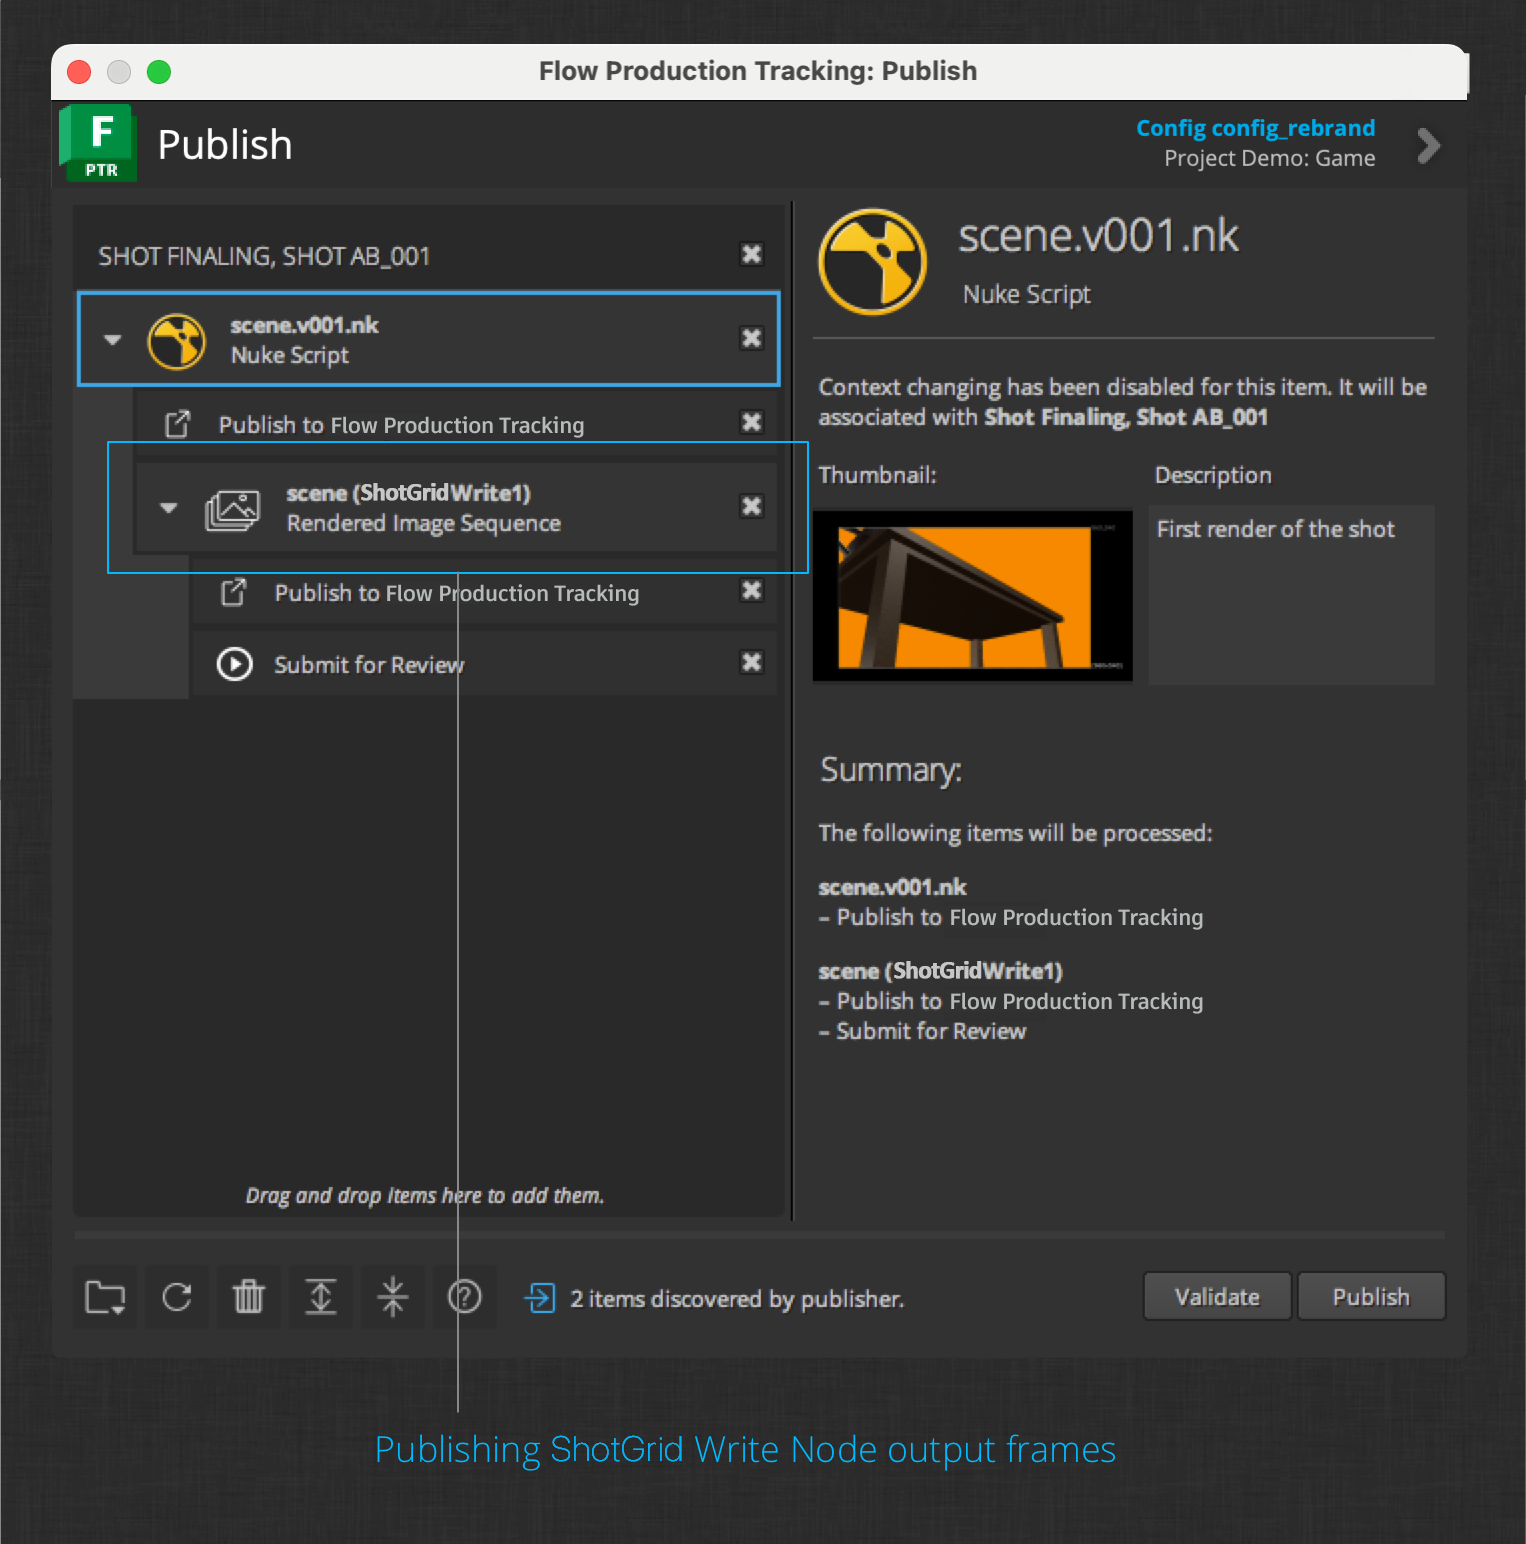Image resolution: width=1526 pixels, height=1544 pixels.
Task: Uncheck the publish plugin under scene (ShotGridWrite1)
Action: pyautogui.click(x=752, y=590)
